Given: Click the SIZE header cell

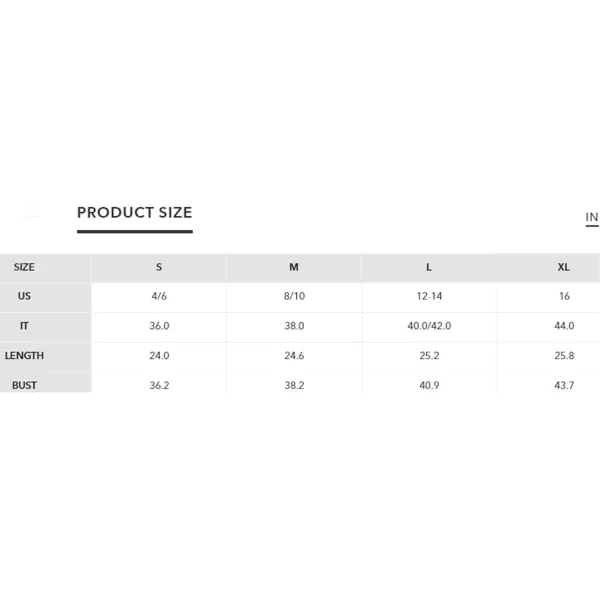Looking at the screenshot, I should point(24,267).
